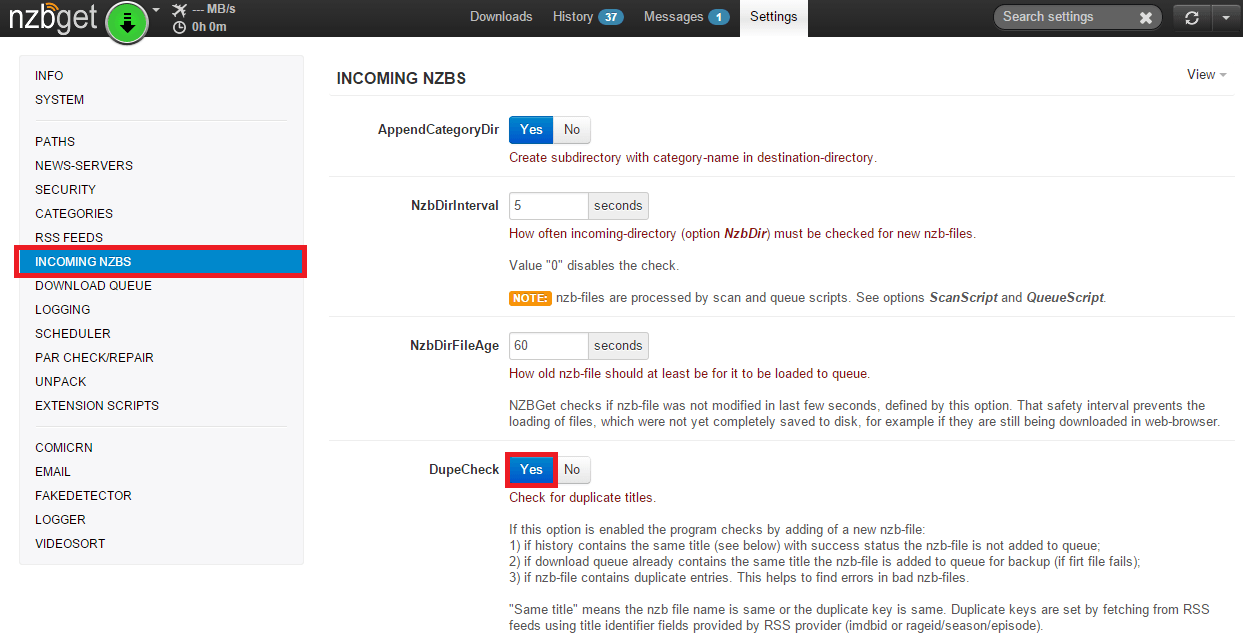Click the nzbget logo
Image resolution: width=1243 pixels, height=637 pixels.
[52, 18]
